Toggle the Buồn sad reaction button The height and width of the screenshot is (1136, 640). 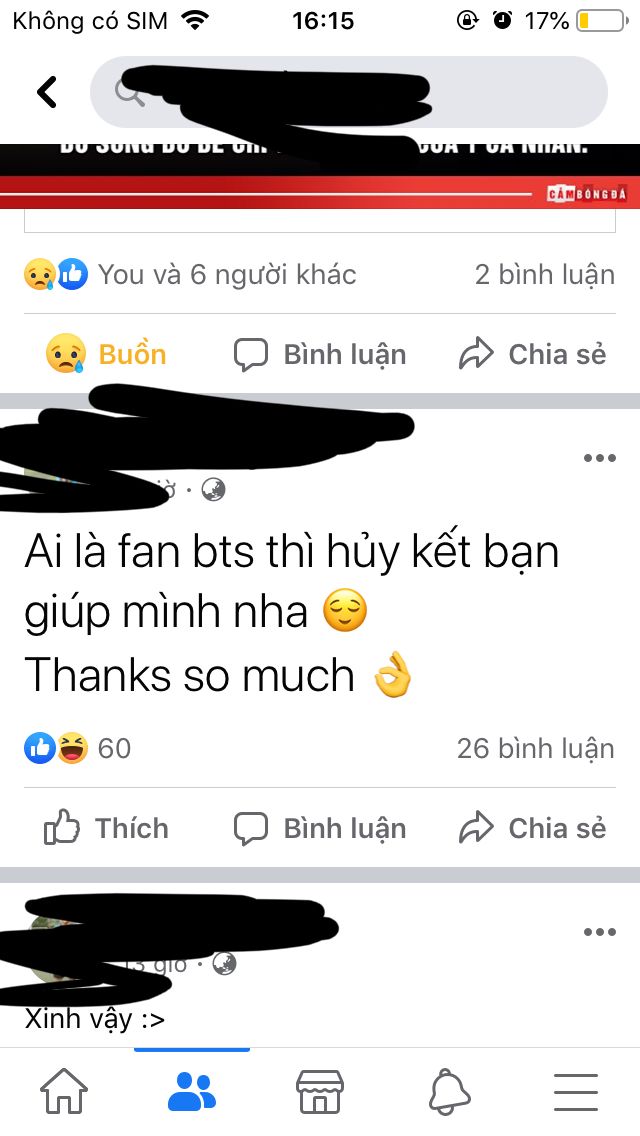tap(106, 354)
